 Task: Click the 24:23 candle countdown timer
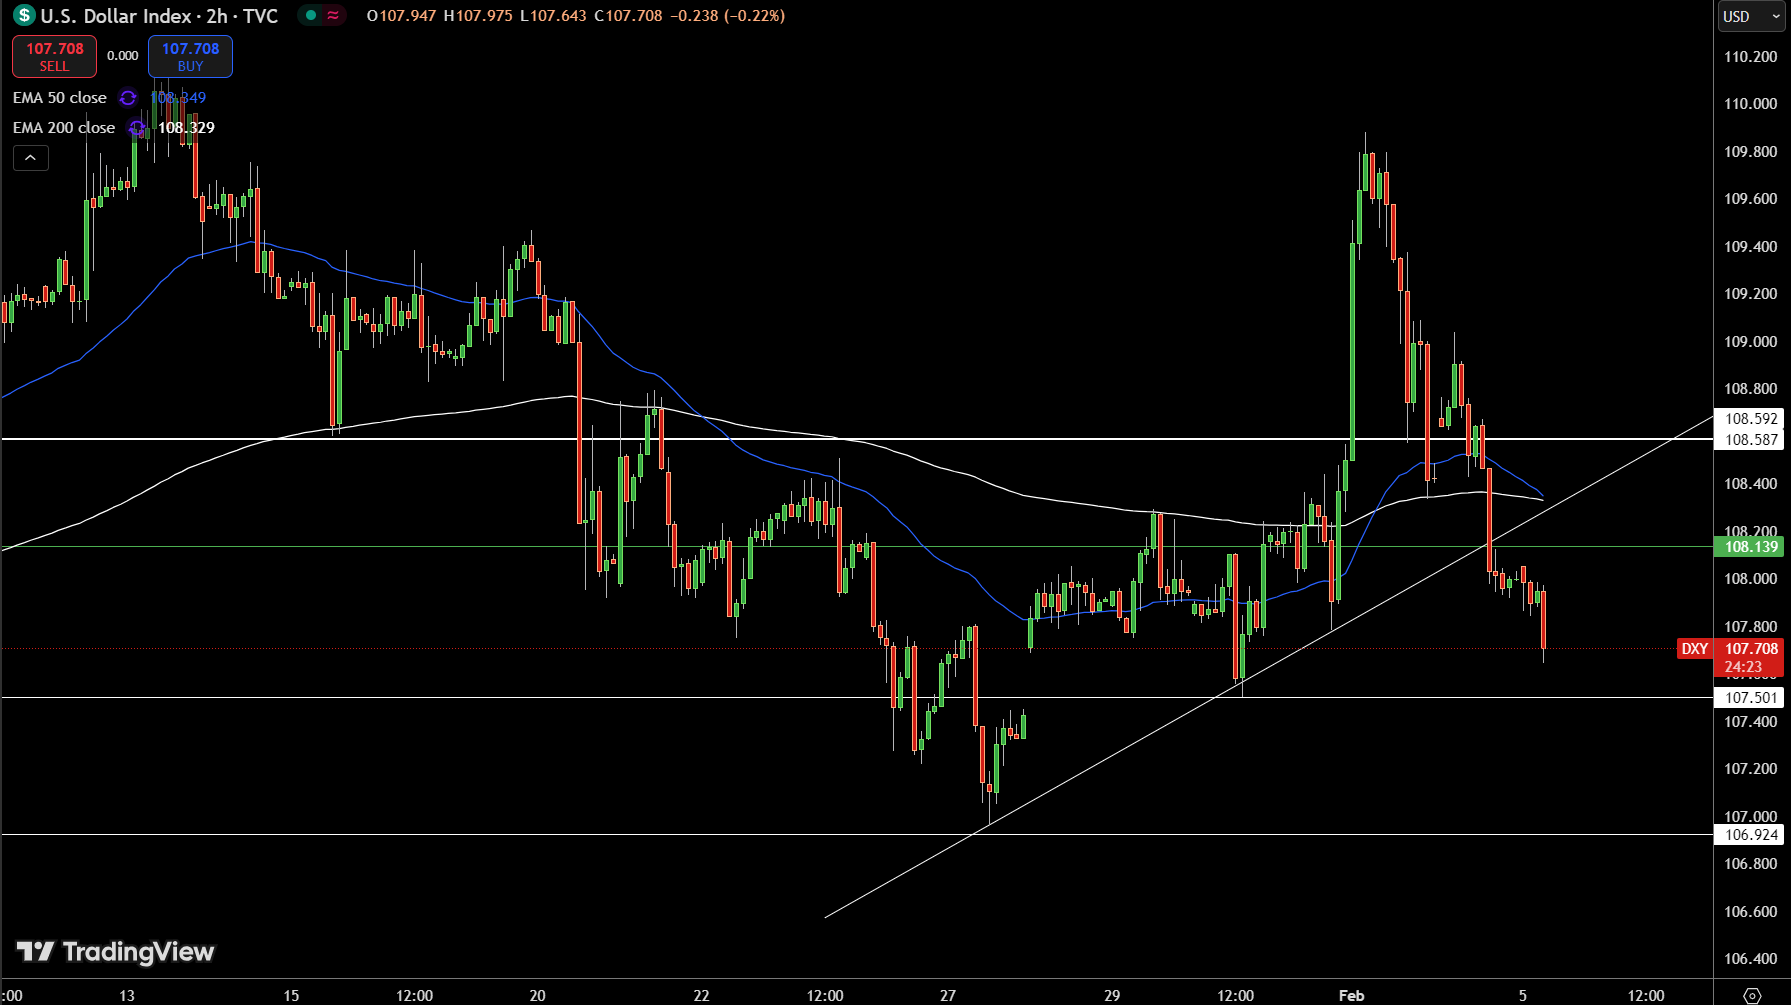coord(1743,667)
